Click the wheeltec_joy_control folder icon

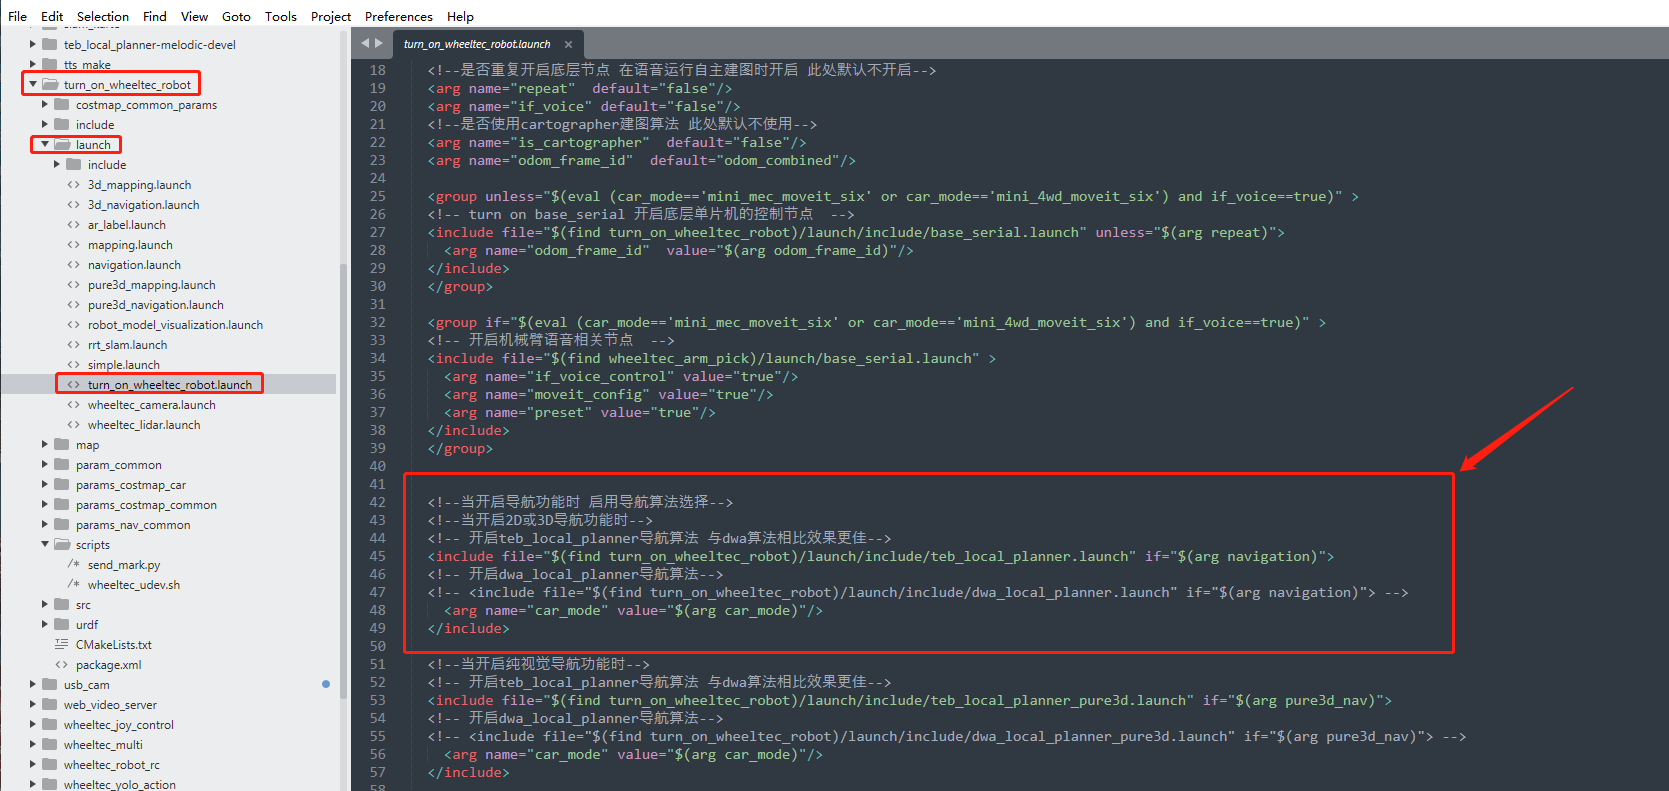[x=50, y=725]
